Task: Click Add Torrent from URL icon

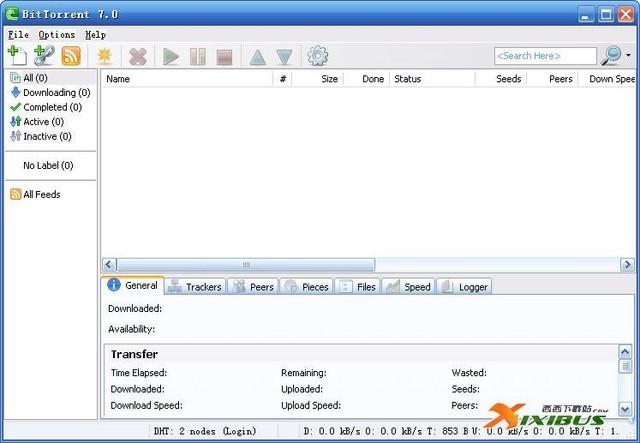Action: (44, 56)
